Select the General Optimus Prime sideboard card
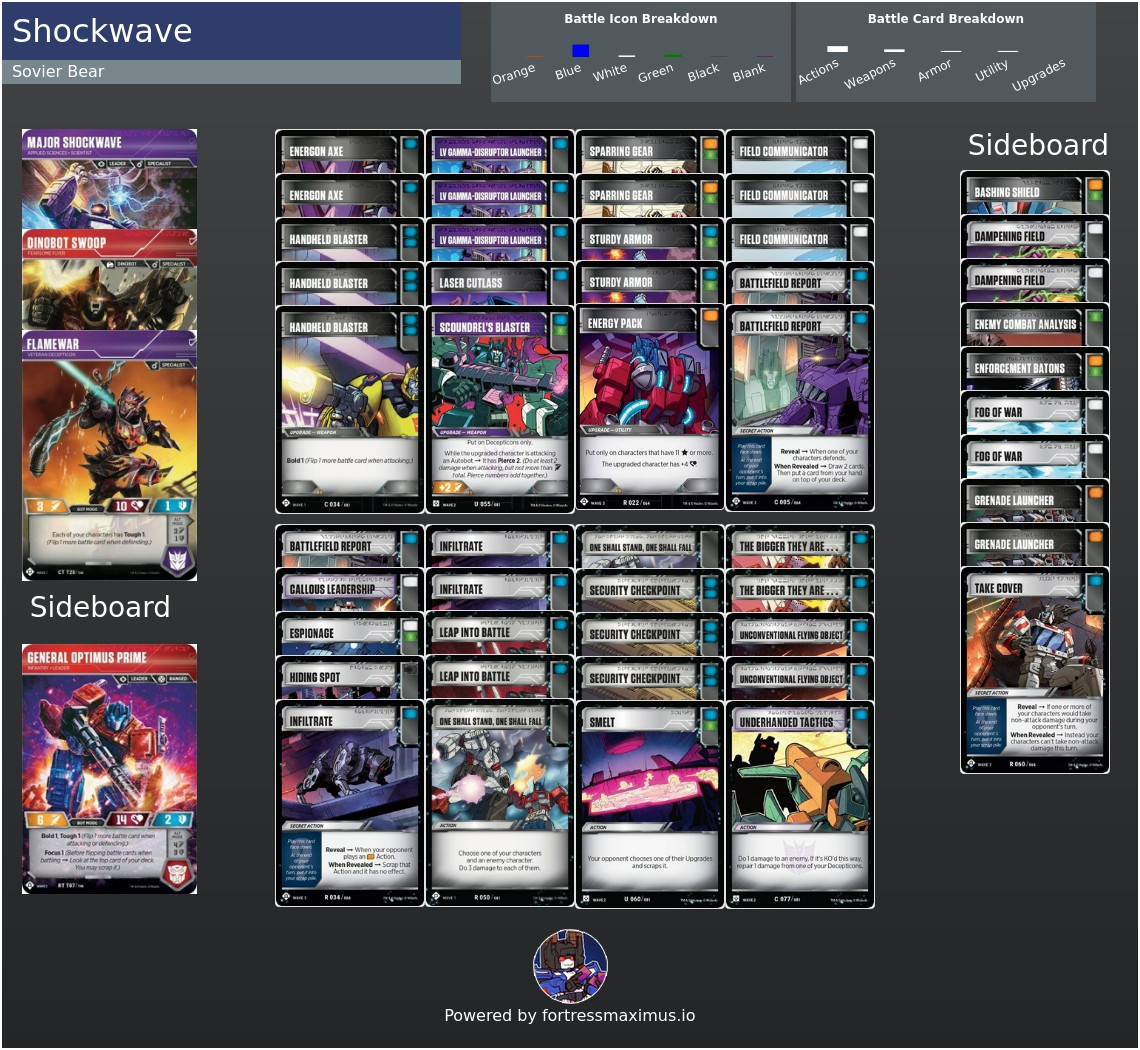 [109, 769]
